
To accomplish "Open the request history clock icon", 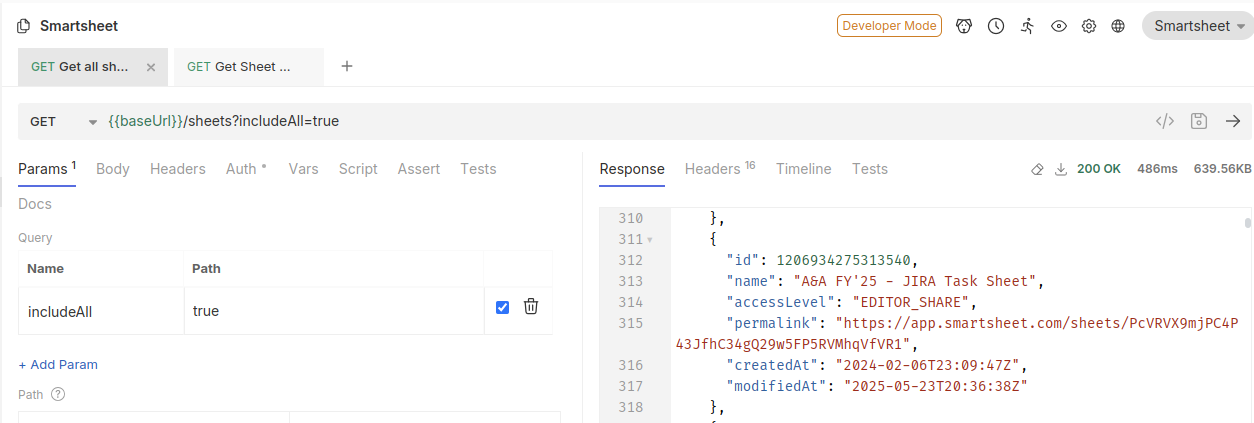I will click(x=996, y=26).
